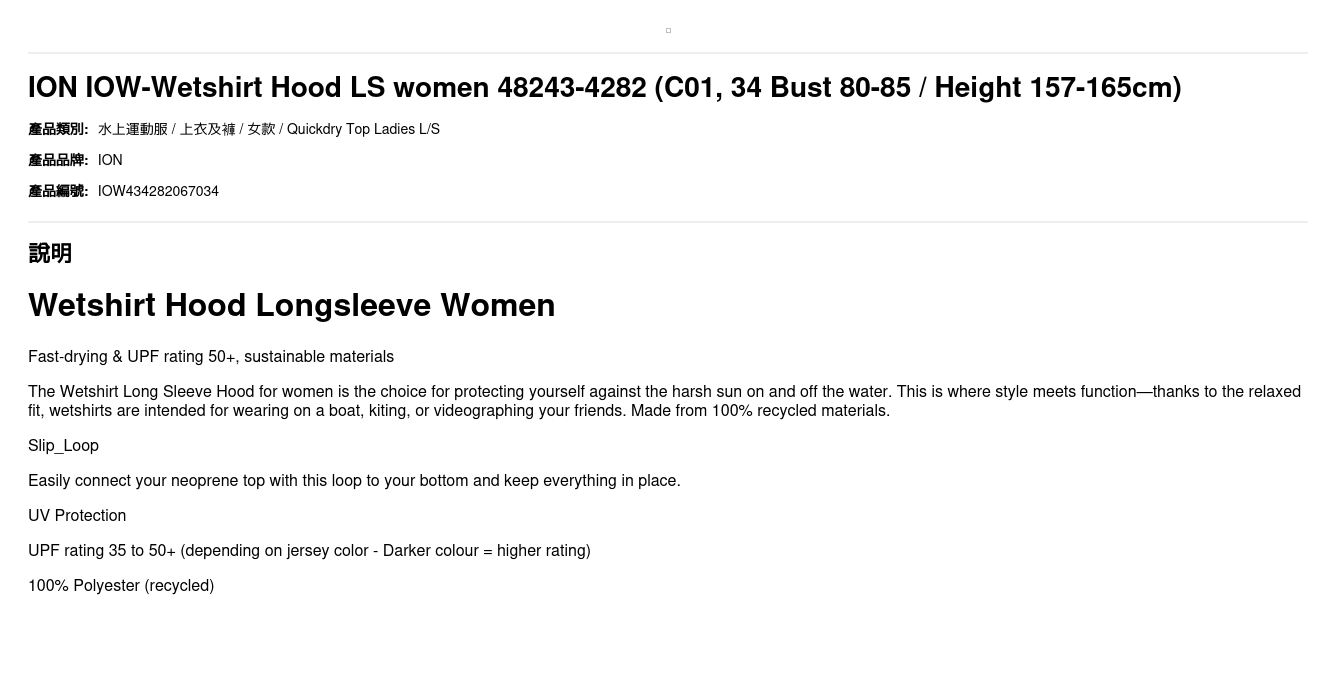The width and height of the screenshot is (1328, 676).
Task: Select the 水上運動服 category text
Action: (x=133, y=129)
